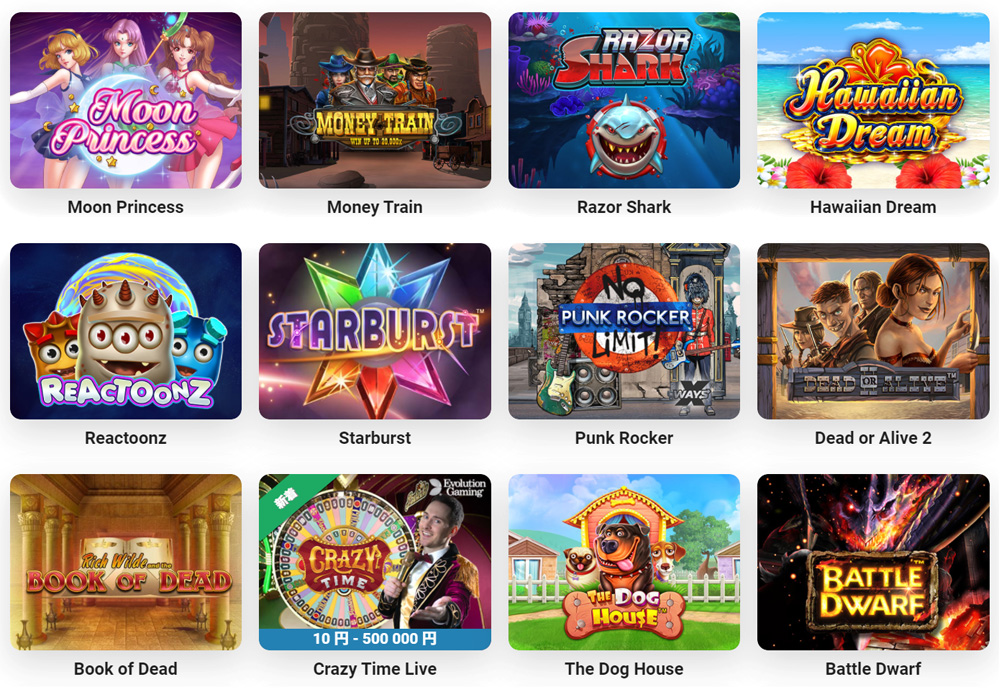
Task: Open the Hawaiian Dream game thumbnail
Action: click(x=873, y=100)
